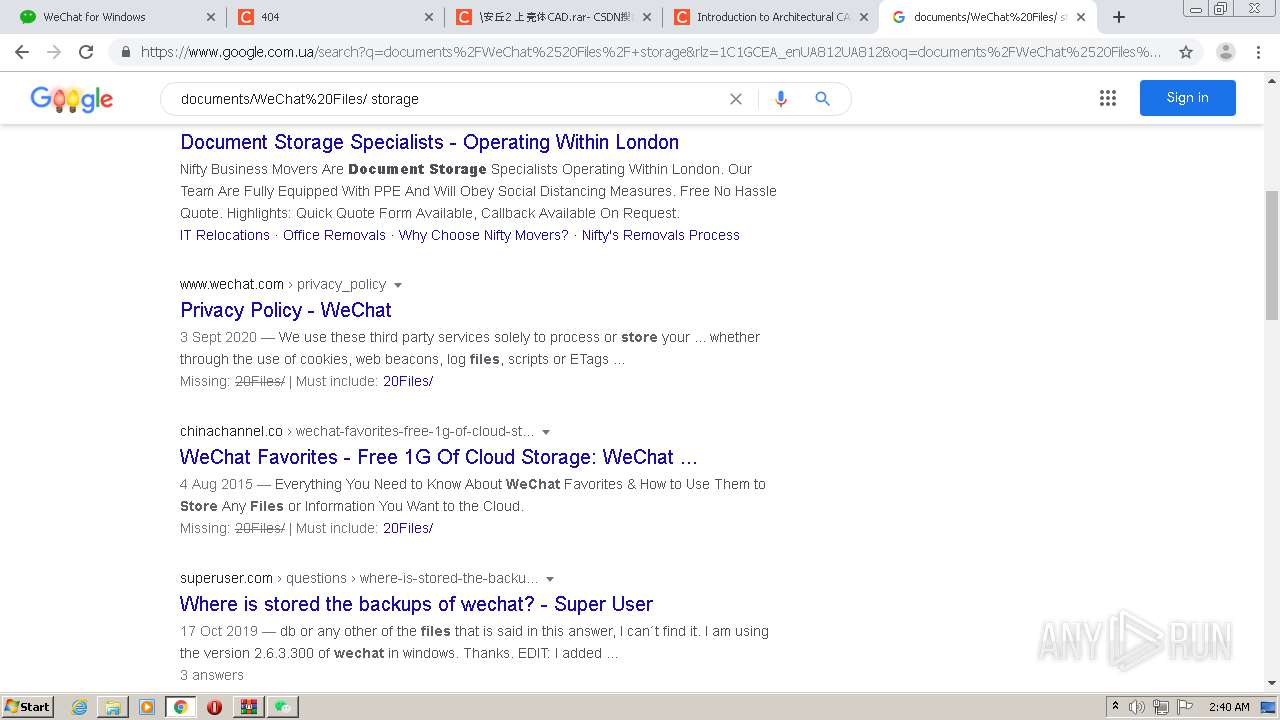Open IT Relocations sitelink
Viewport: 1280px width, 720px height.
[225, 235]
